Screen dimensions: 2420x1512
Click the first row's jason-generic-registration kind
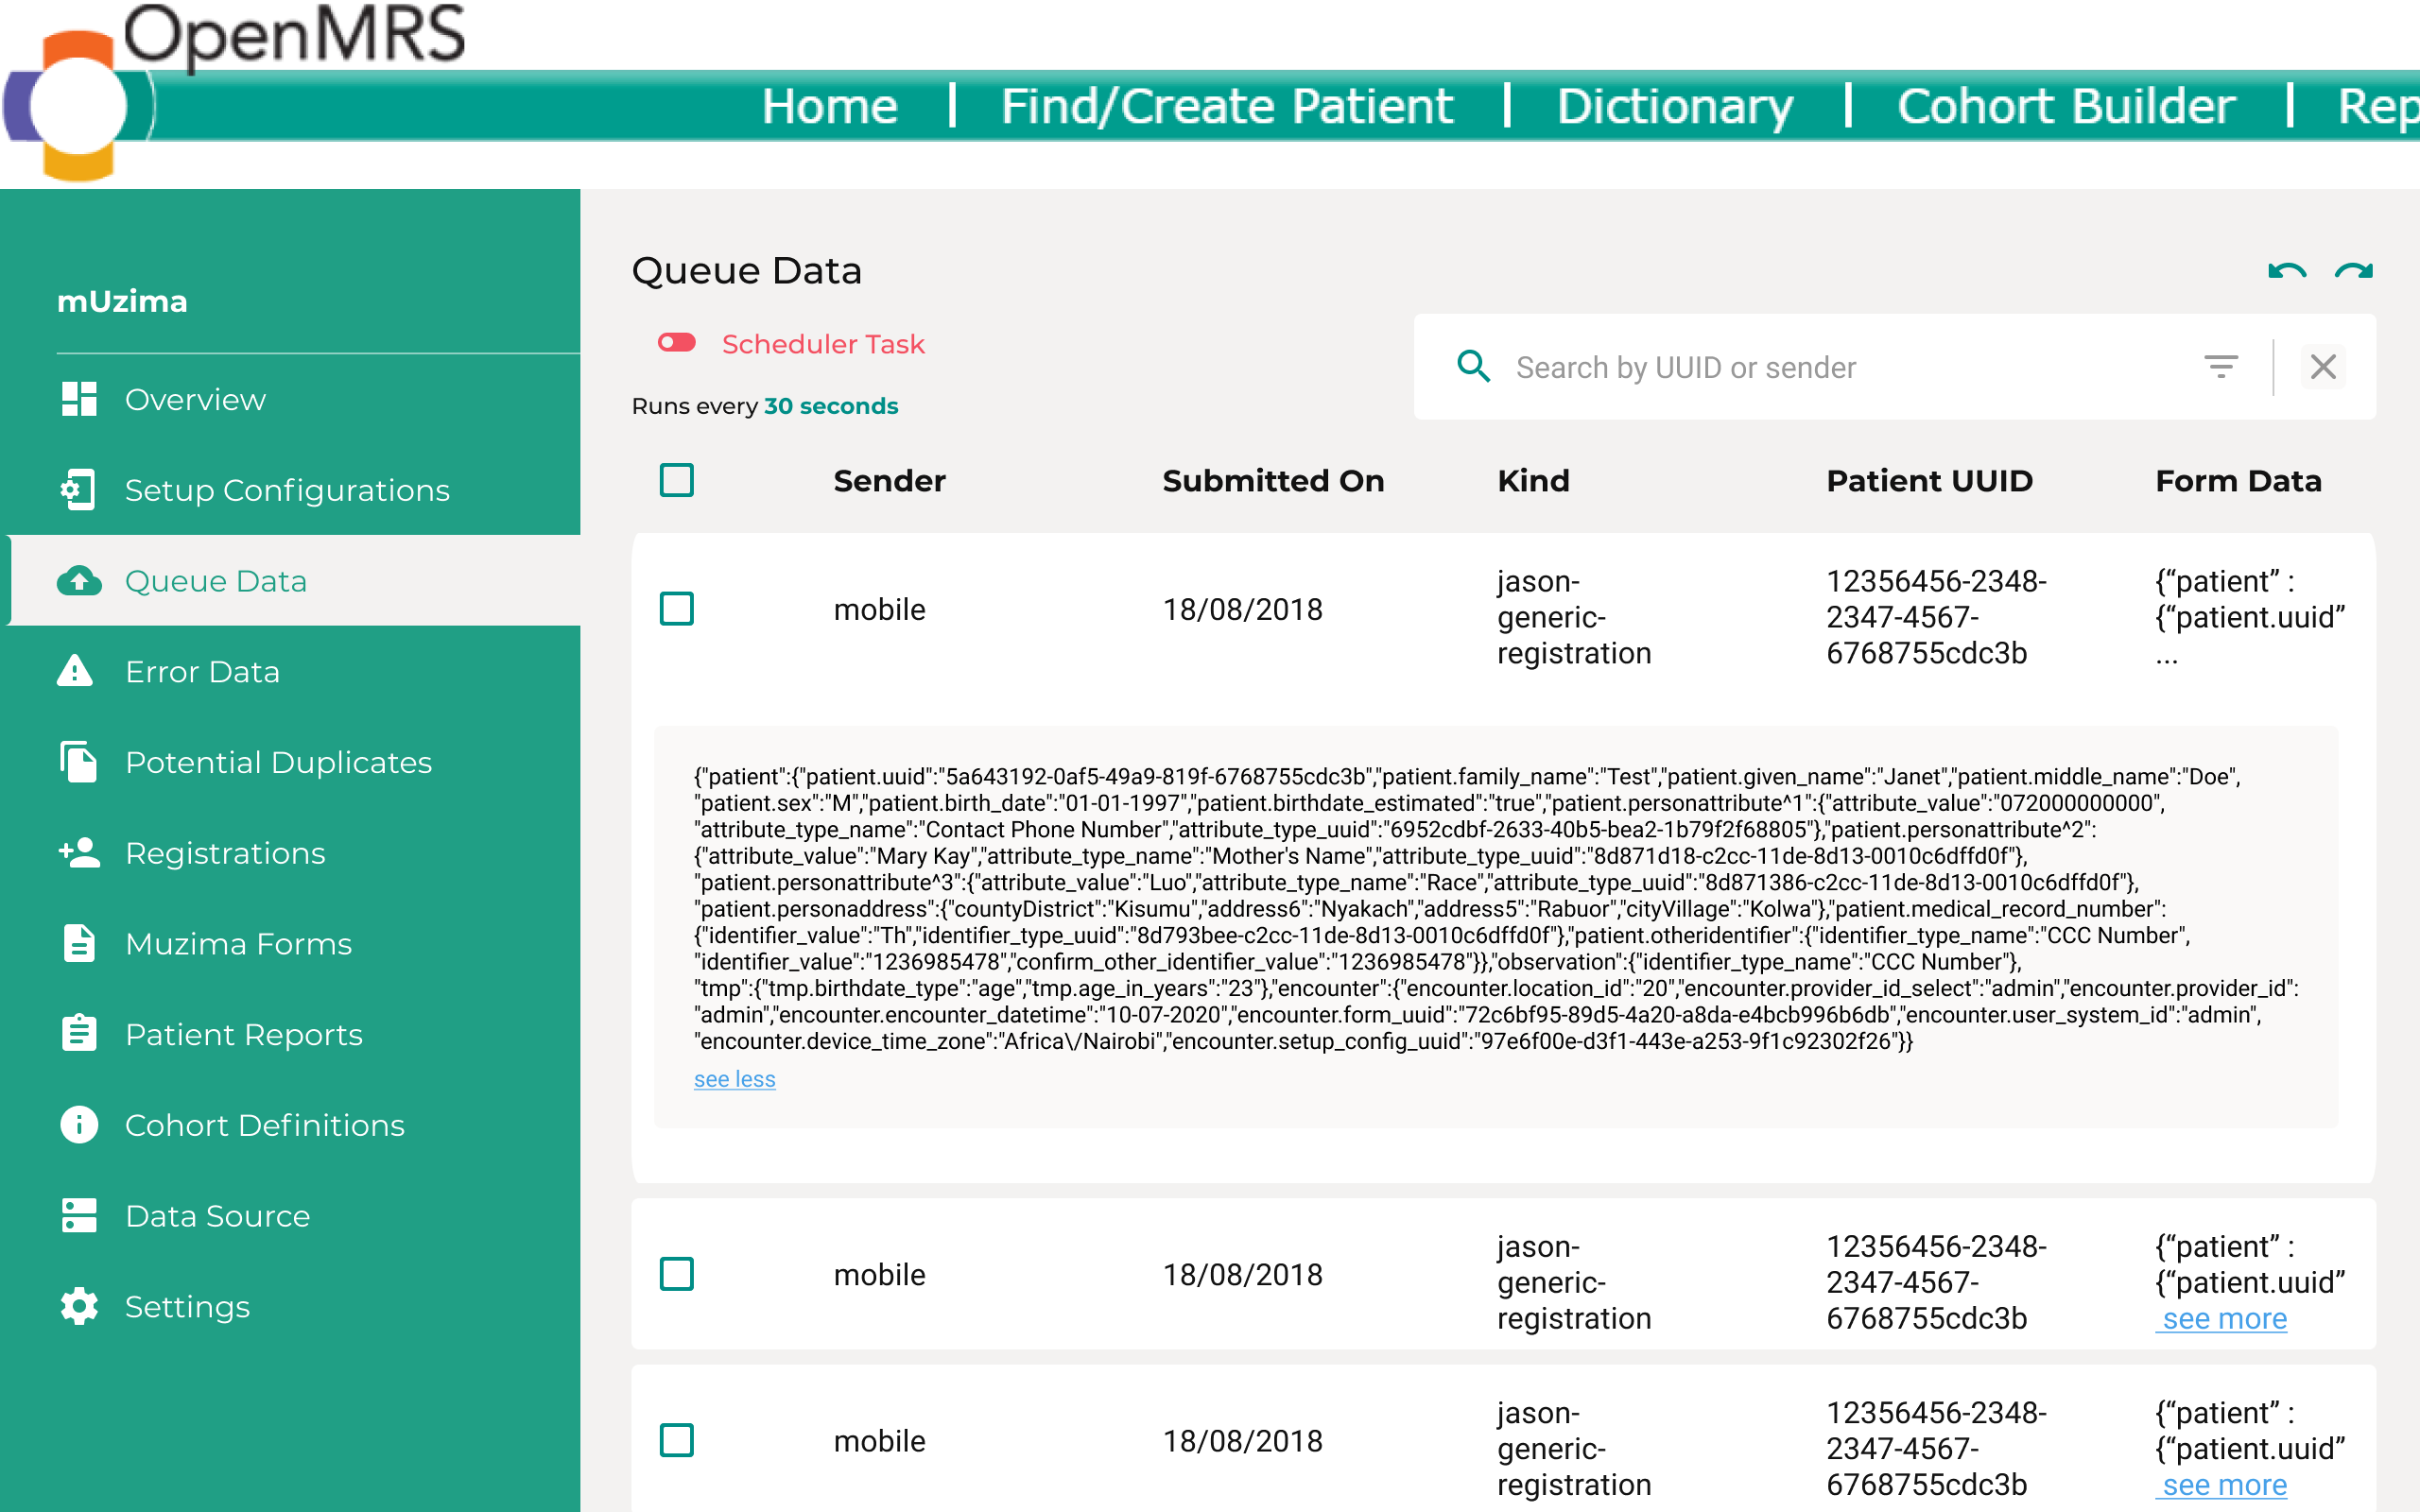[x=1574, y=617]
